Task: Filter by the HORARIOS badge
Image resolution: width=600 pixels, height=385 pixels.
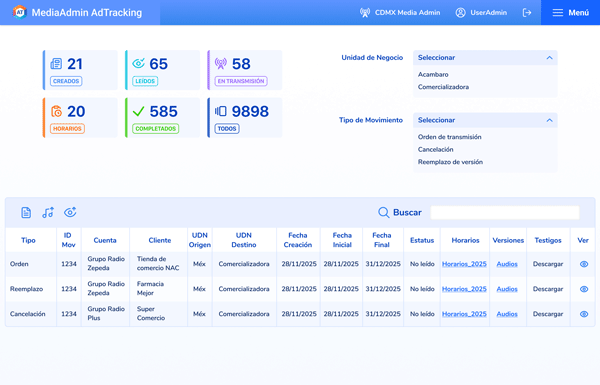Action: [x=67, y=129]
